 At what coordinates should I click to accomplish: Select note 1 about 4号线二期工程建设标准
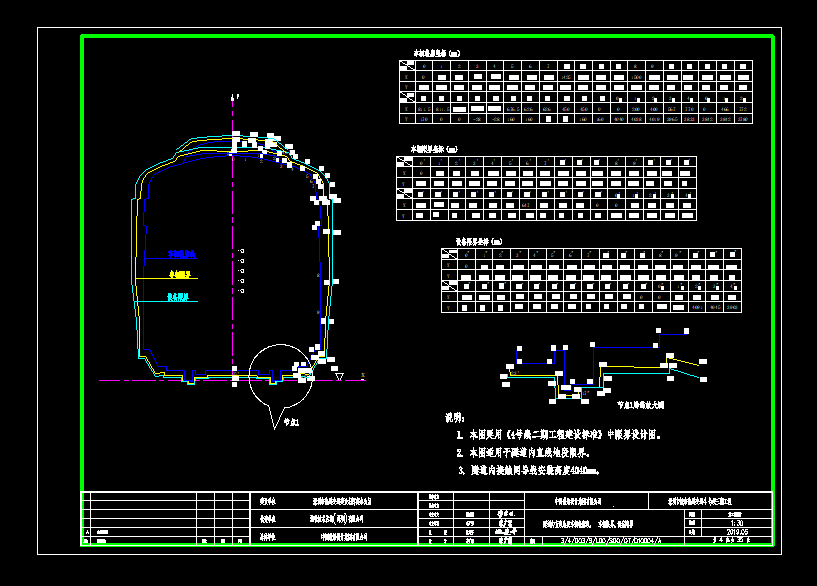(559, 435)
